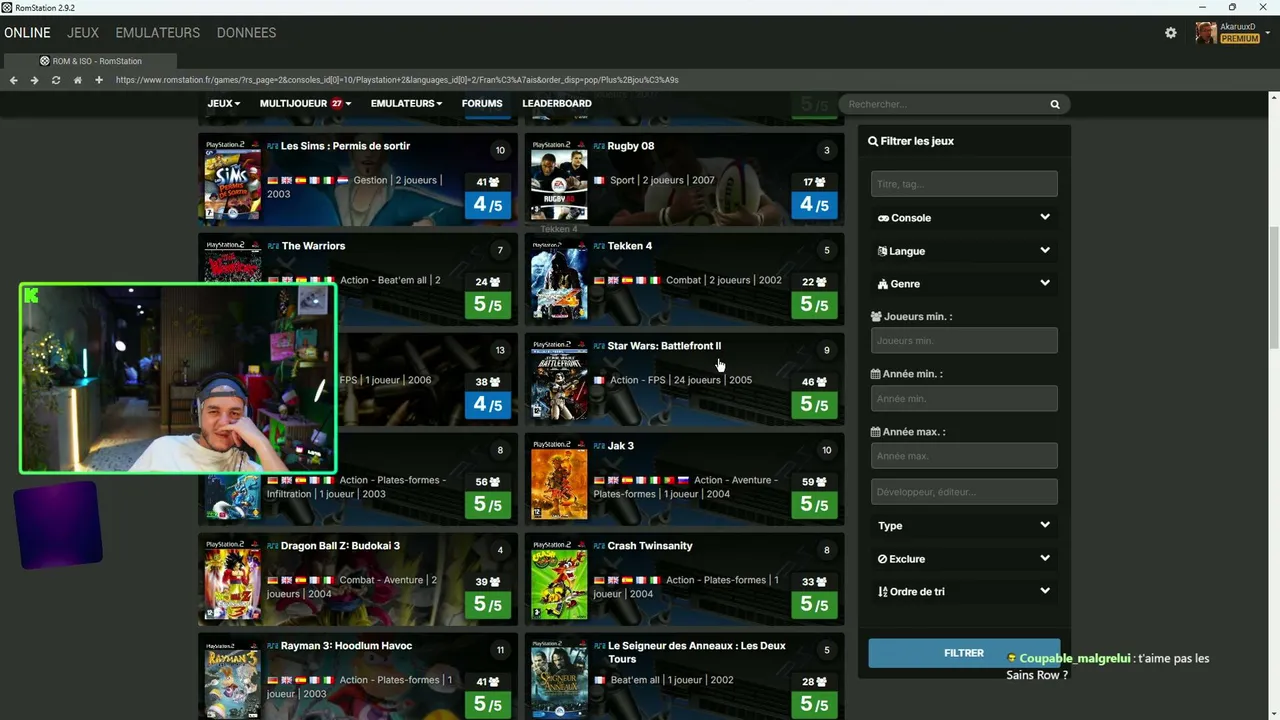Switch to the DONNEES top tab
The width and height of the screenshot is (1280, 720).
pyautogui.click(x=246, y=33)
